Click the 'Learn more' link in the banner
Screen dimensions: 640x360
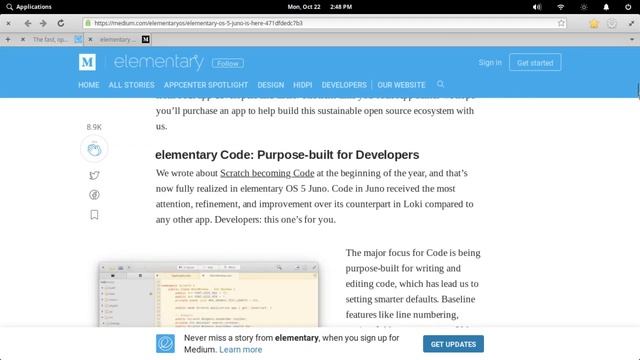click(240, 350)
